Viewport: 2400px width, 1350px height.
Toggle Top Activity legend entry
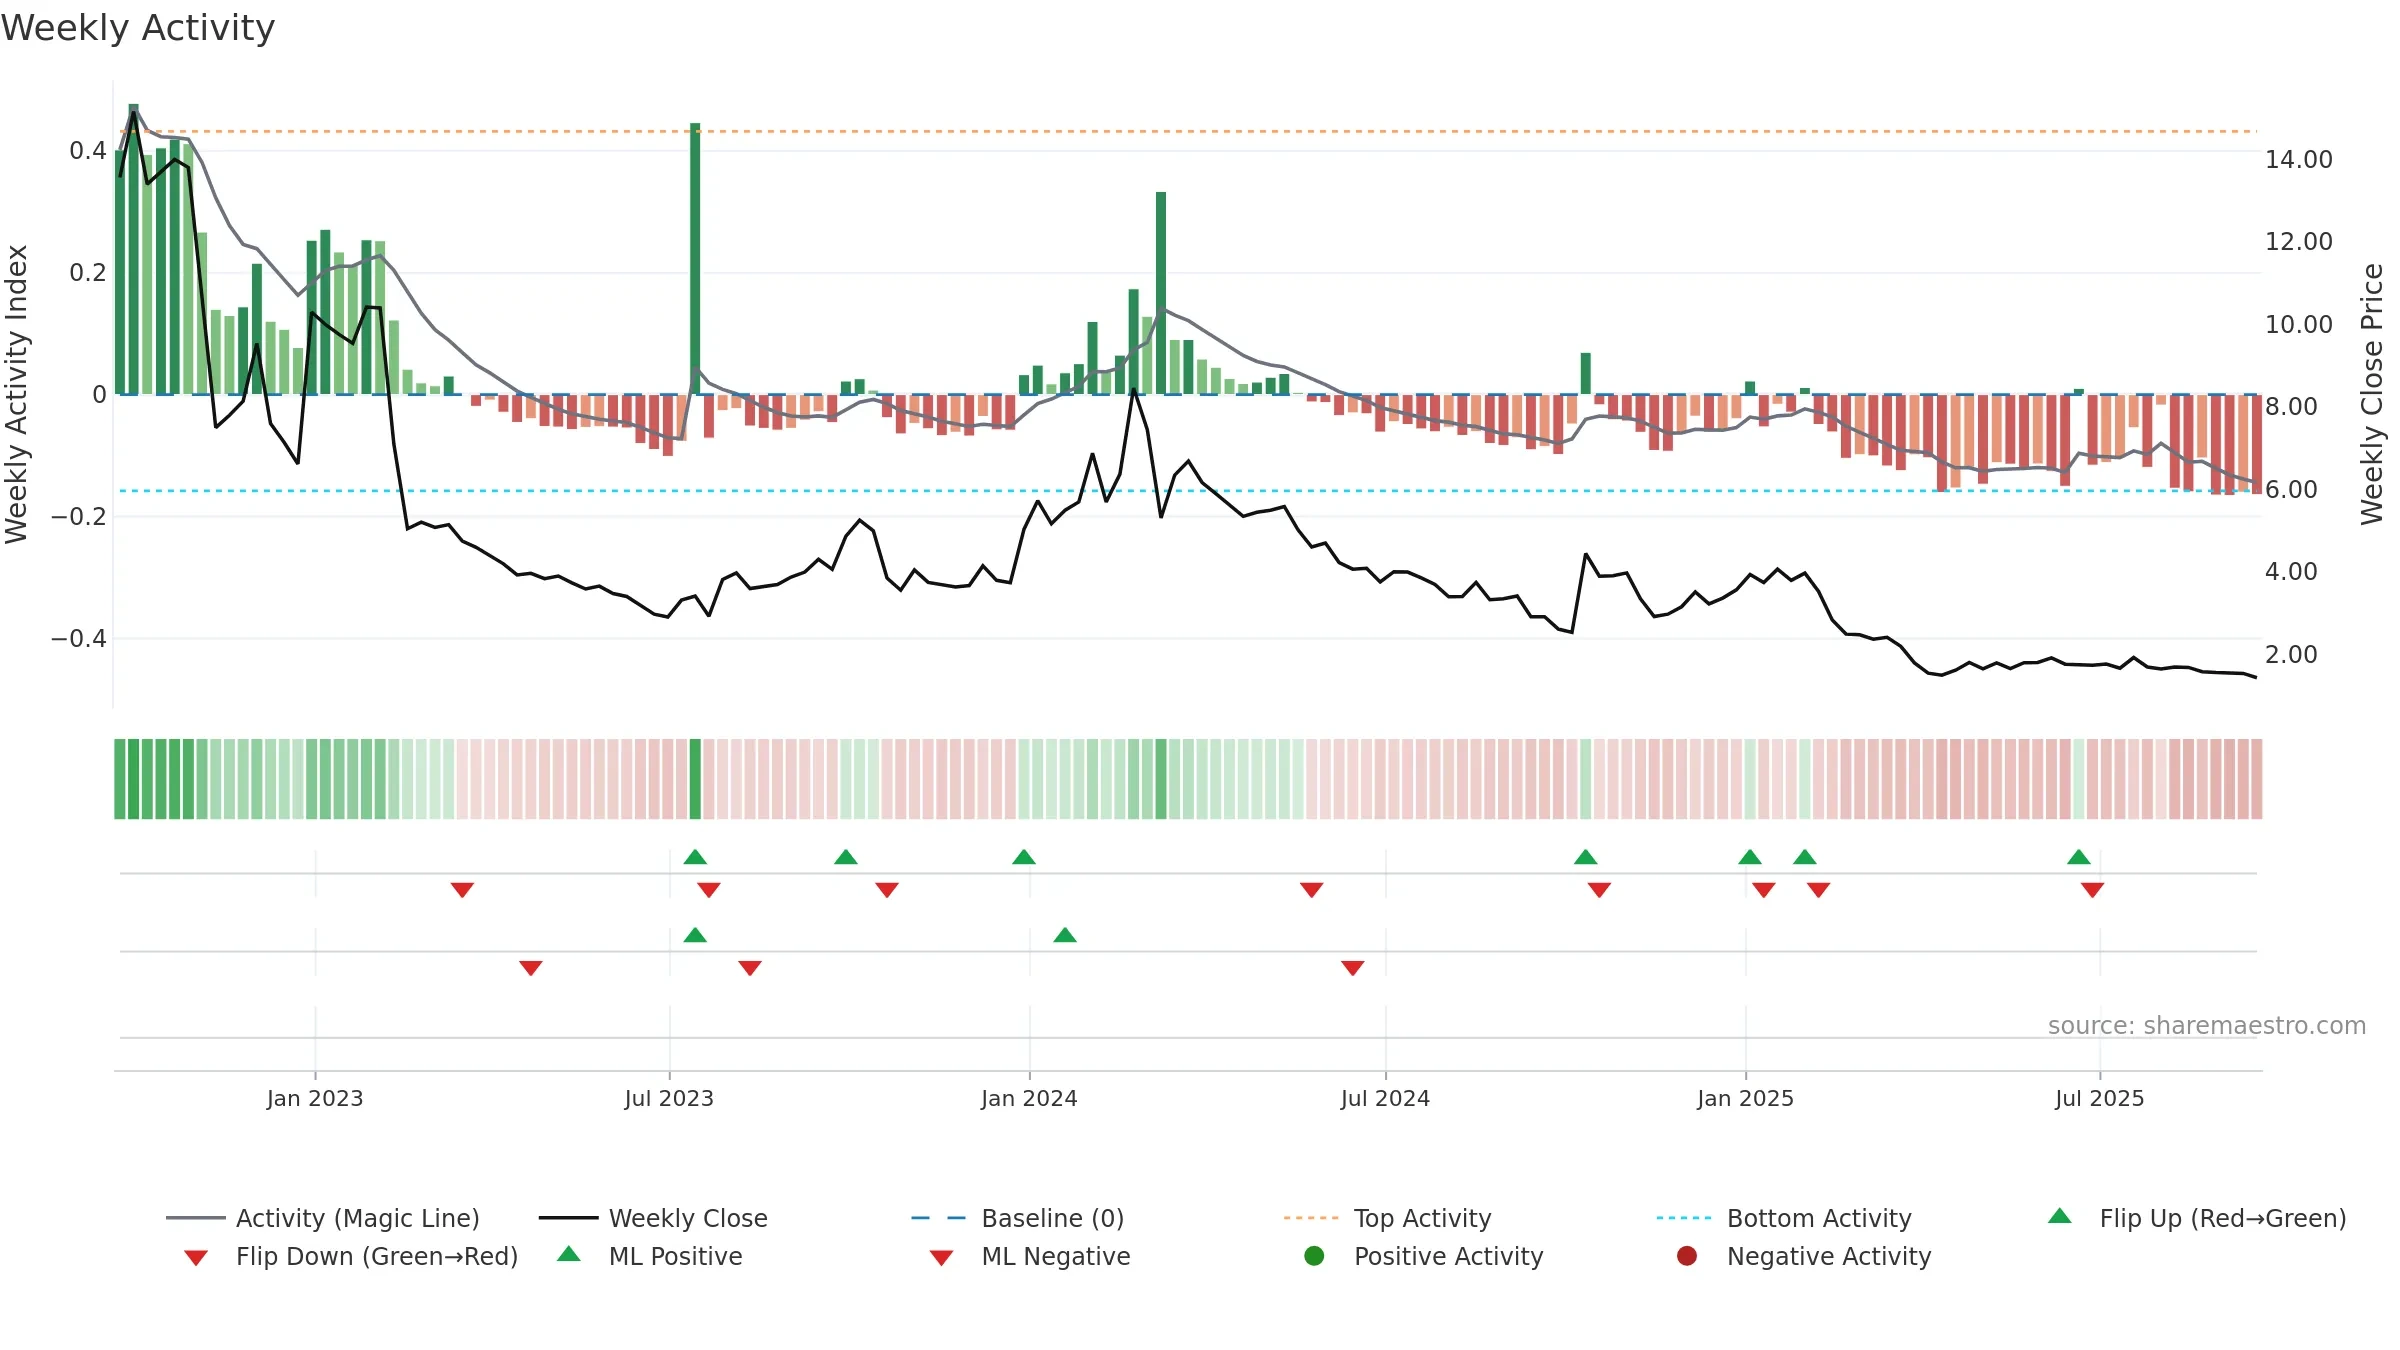(1388, 1218)
